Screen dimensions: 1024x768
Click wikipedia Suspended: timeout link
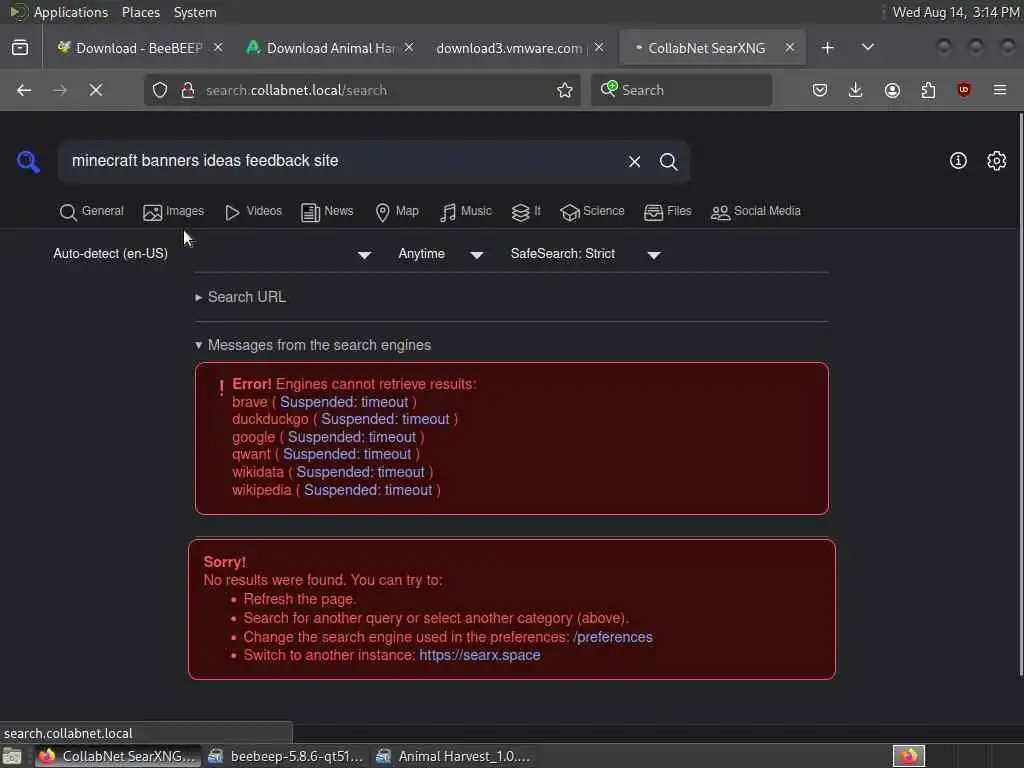[x=368, y=490]
